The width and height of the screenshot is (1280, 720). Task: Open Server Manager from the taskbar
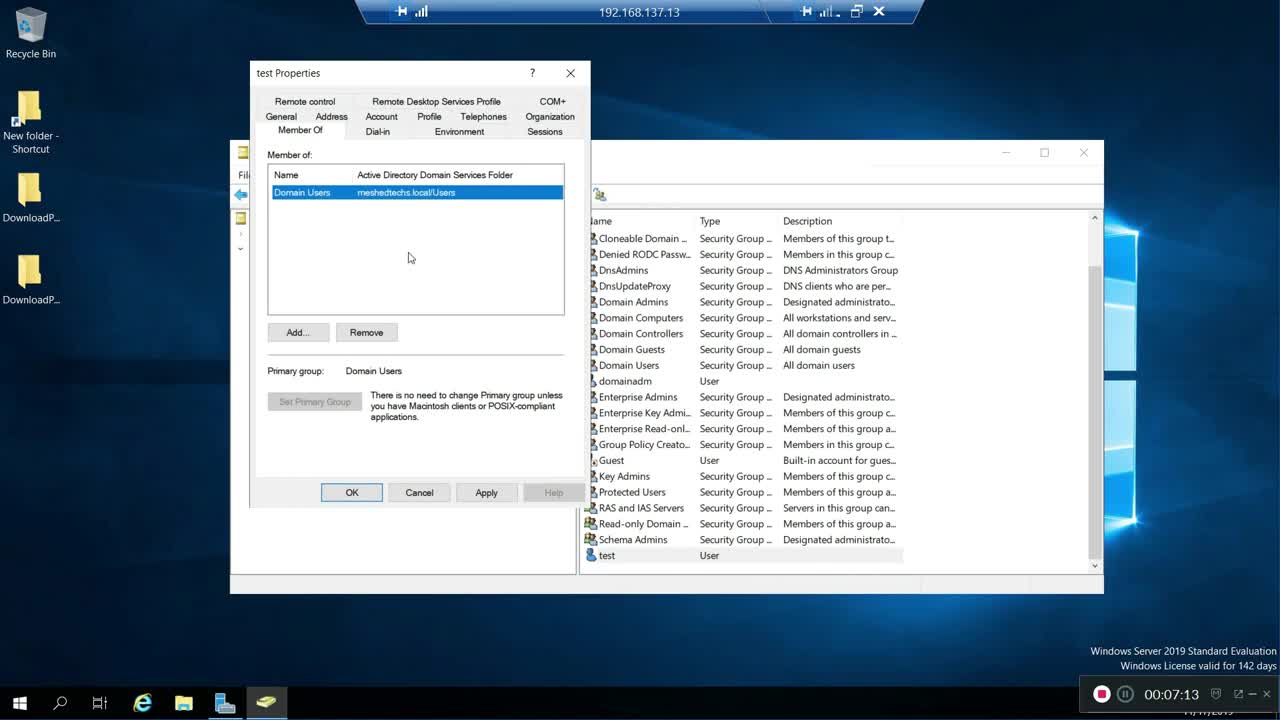tap(225, 703)
